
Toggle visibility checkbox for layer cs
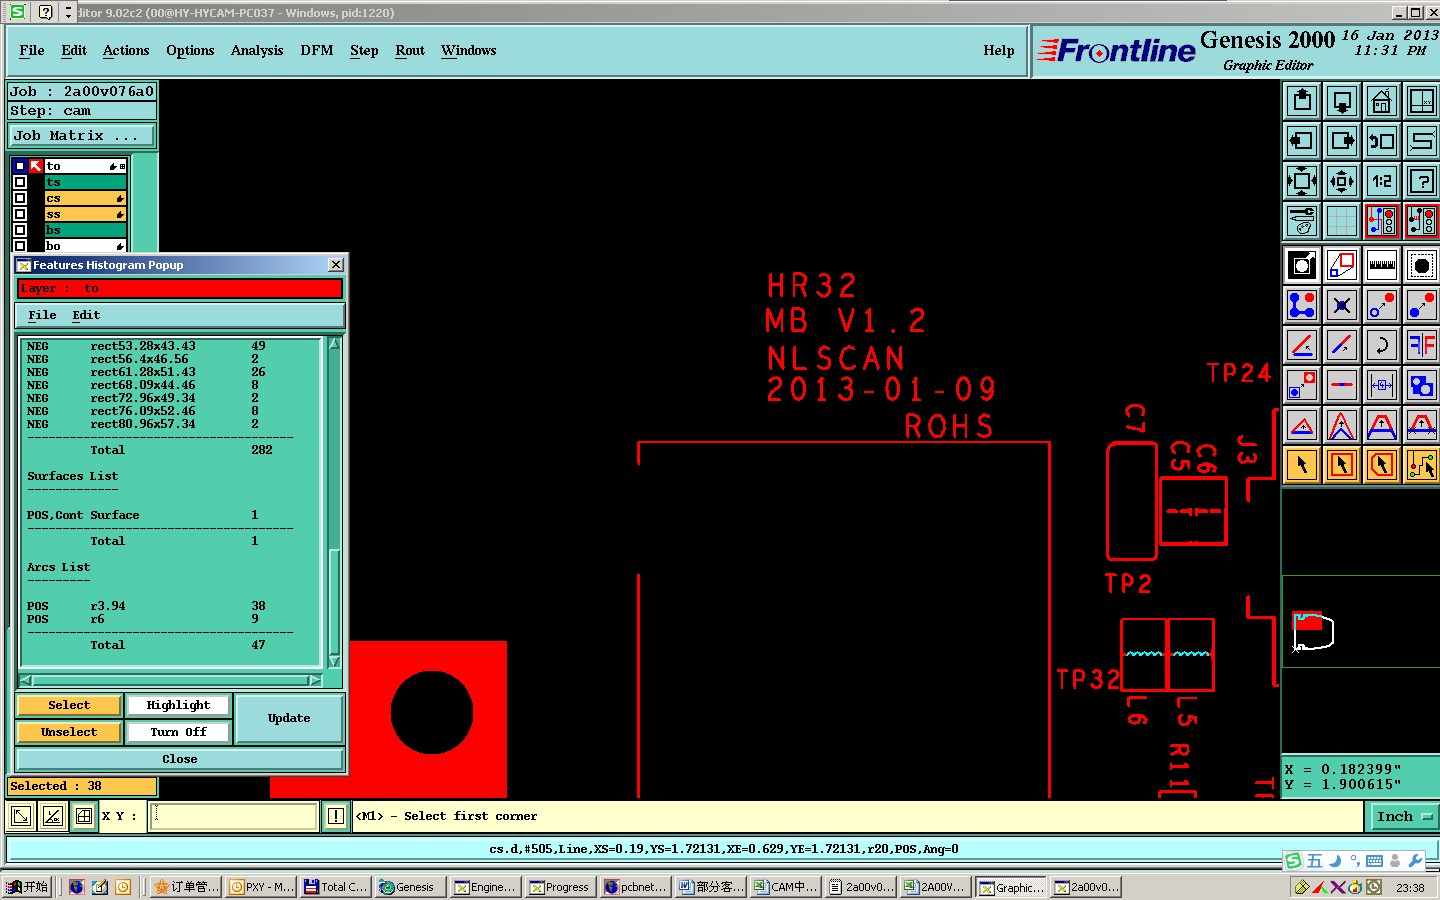tap(20, 198)
